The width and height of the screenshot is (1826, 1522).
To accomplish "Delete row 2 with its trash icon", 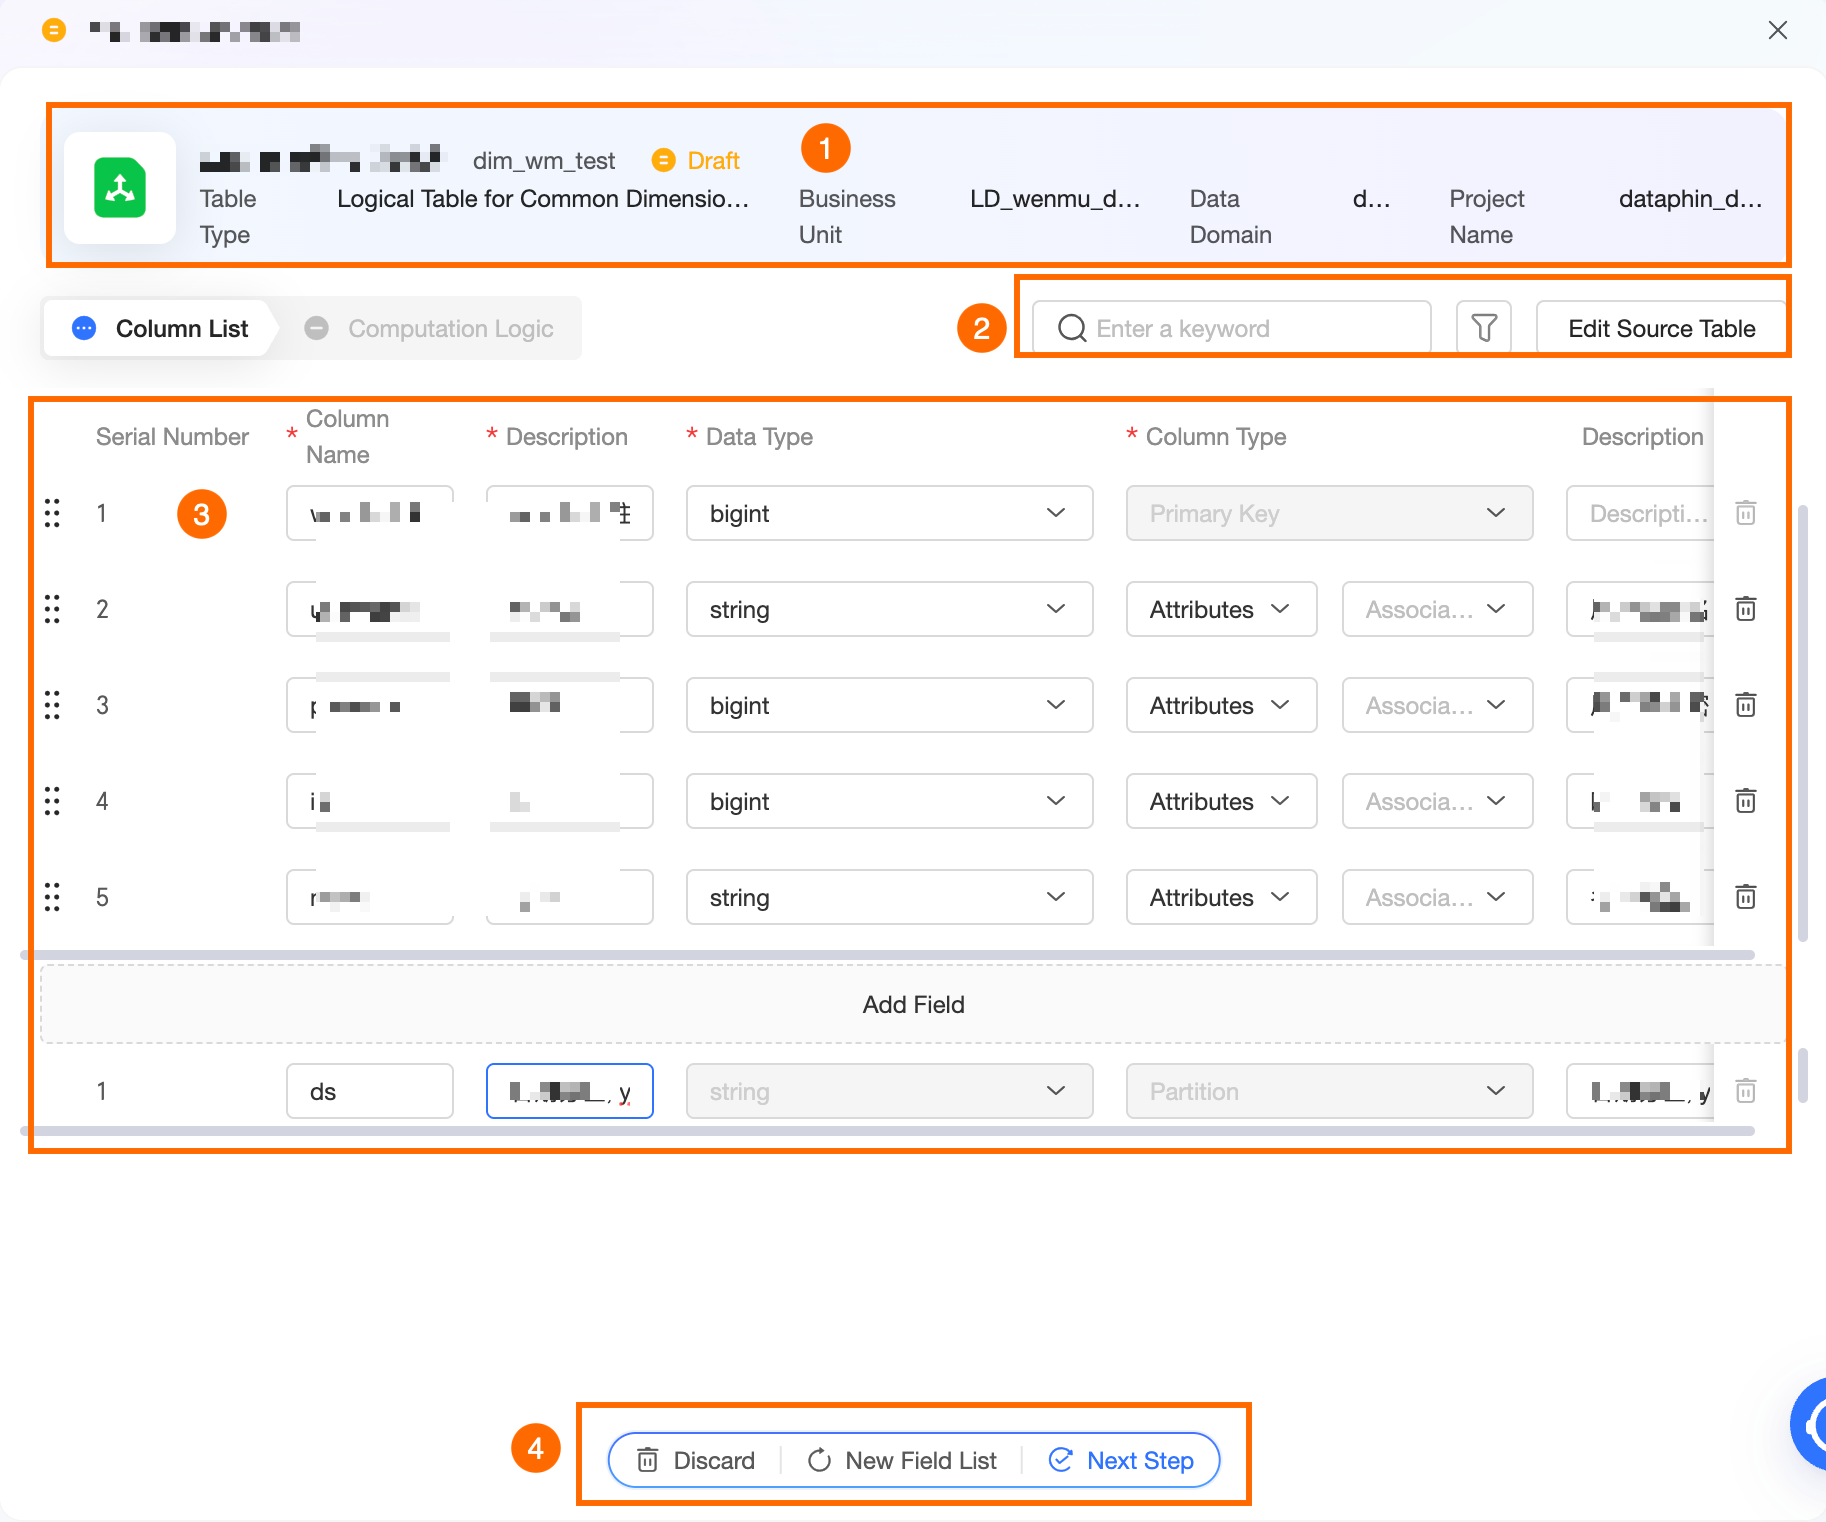I will [1746, 609].
